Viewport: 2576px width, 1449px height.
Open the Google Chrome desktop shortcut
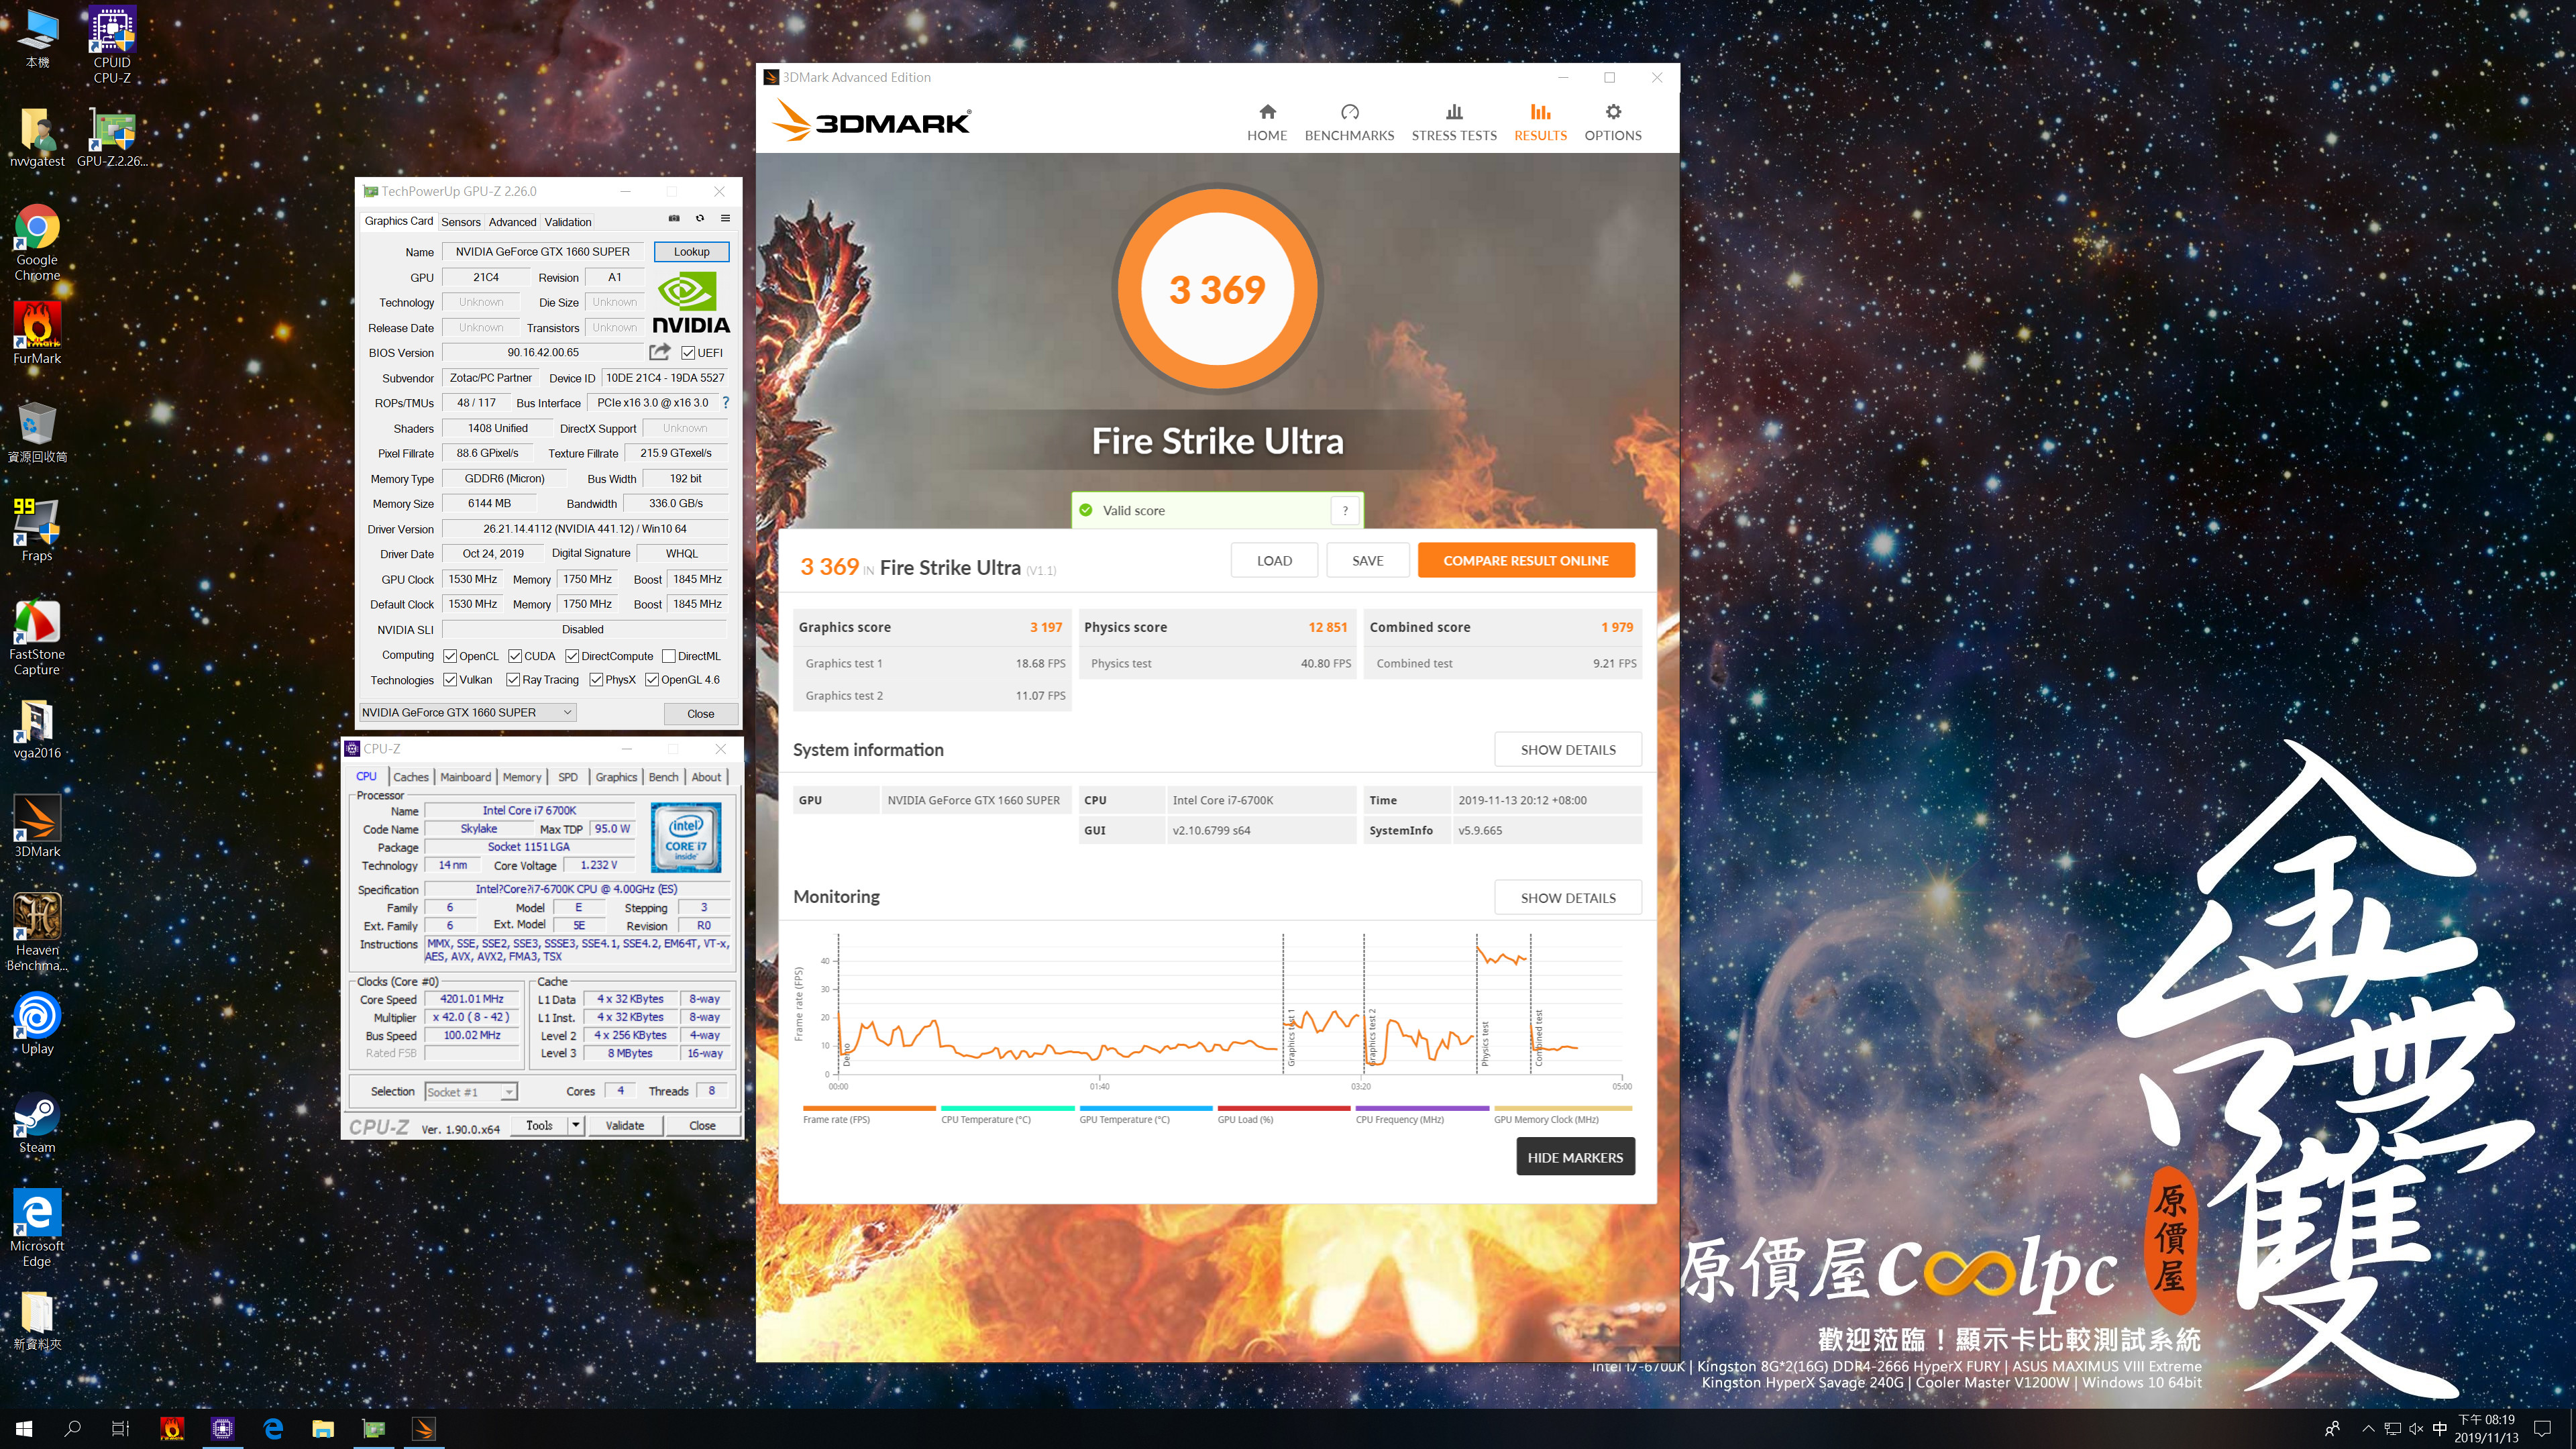coord(37,243)
